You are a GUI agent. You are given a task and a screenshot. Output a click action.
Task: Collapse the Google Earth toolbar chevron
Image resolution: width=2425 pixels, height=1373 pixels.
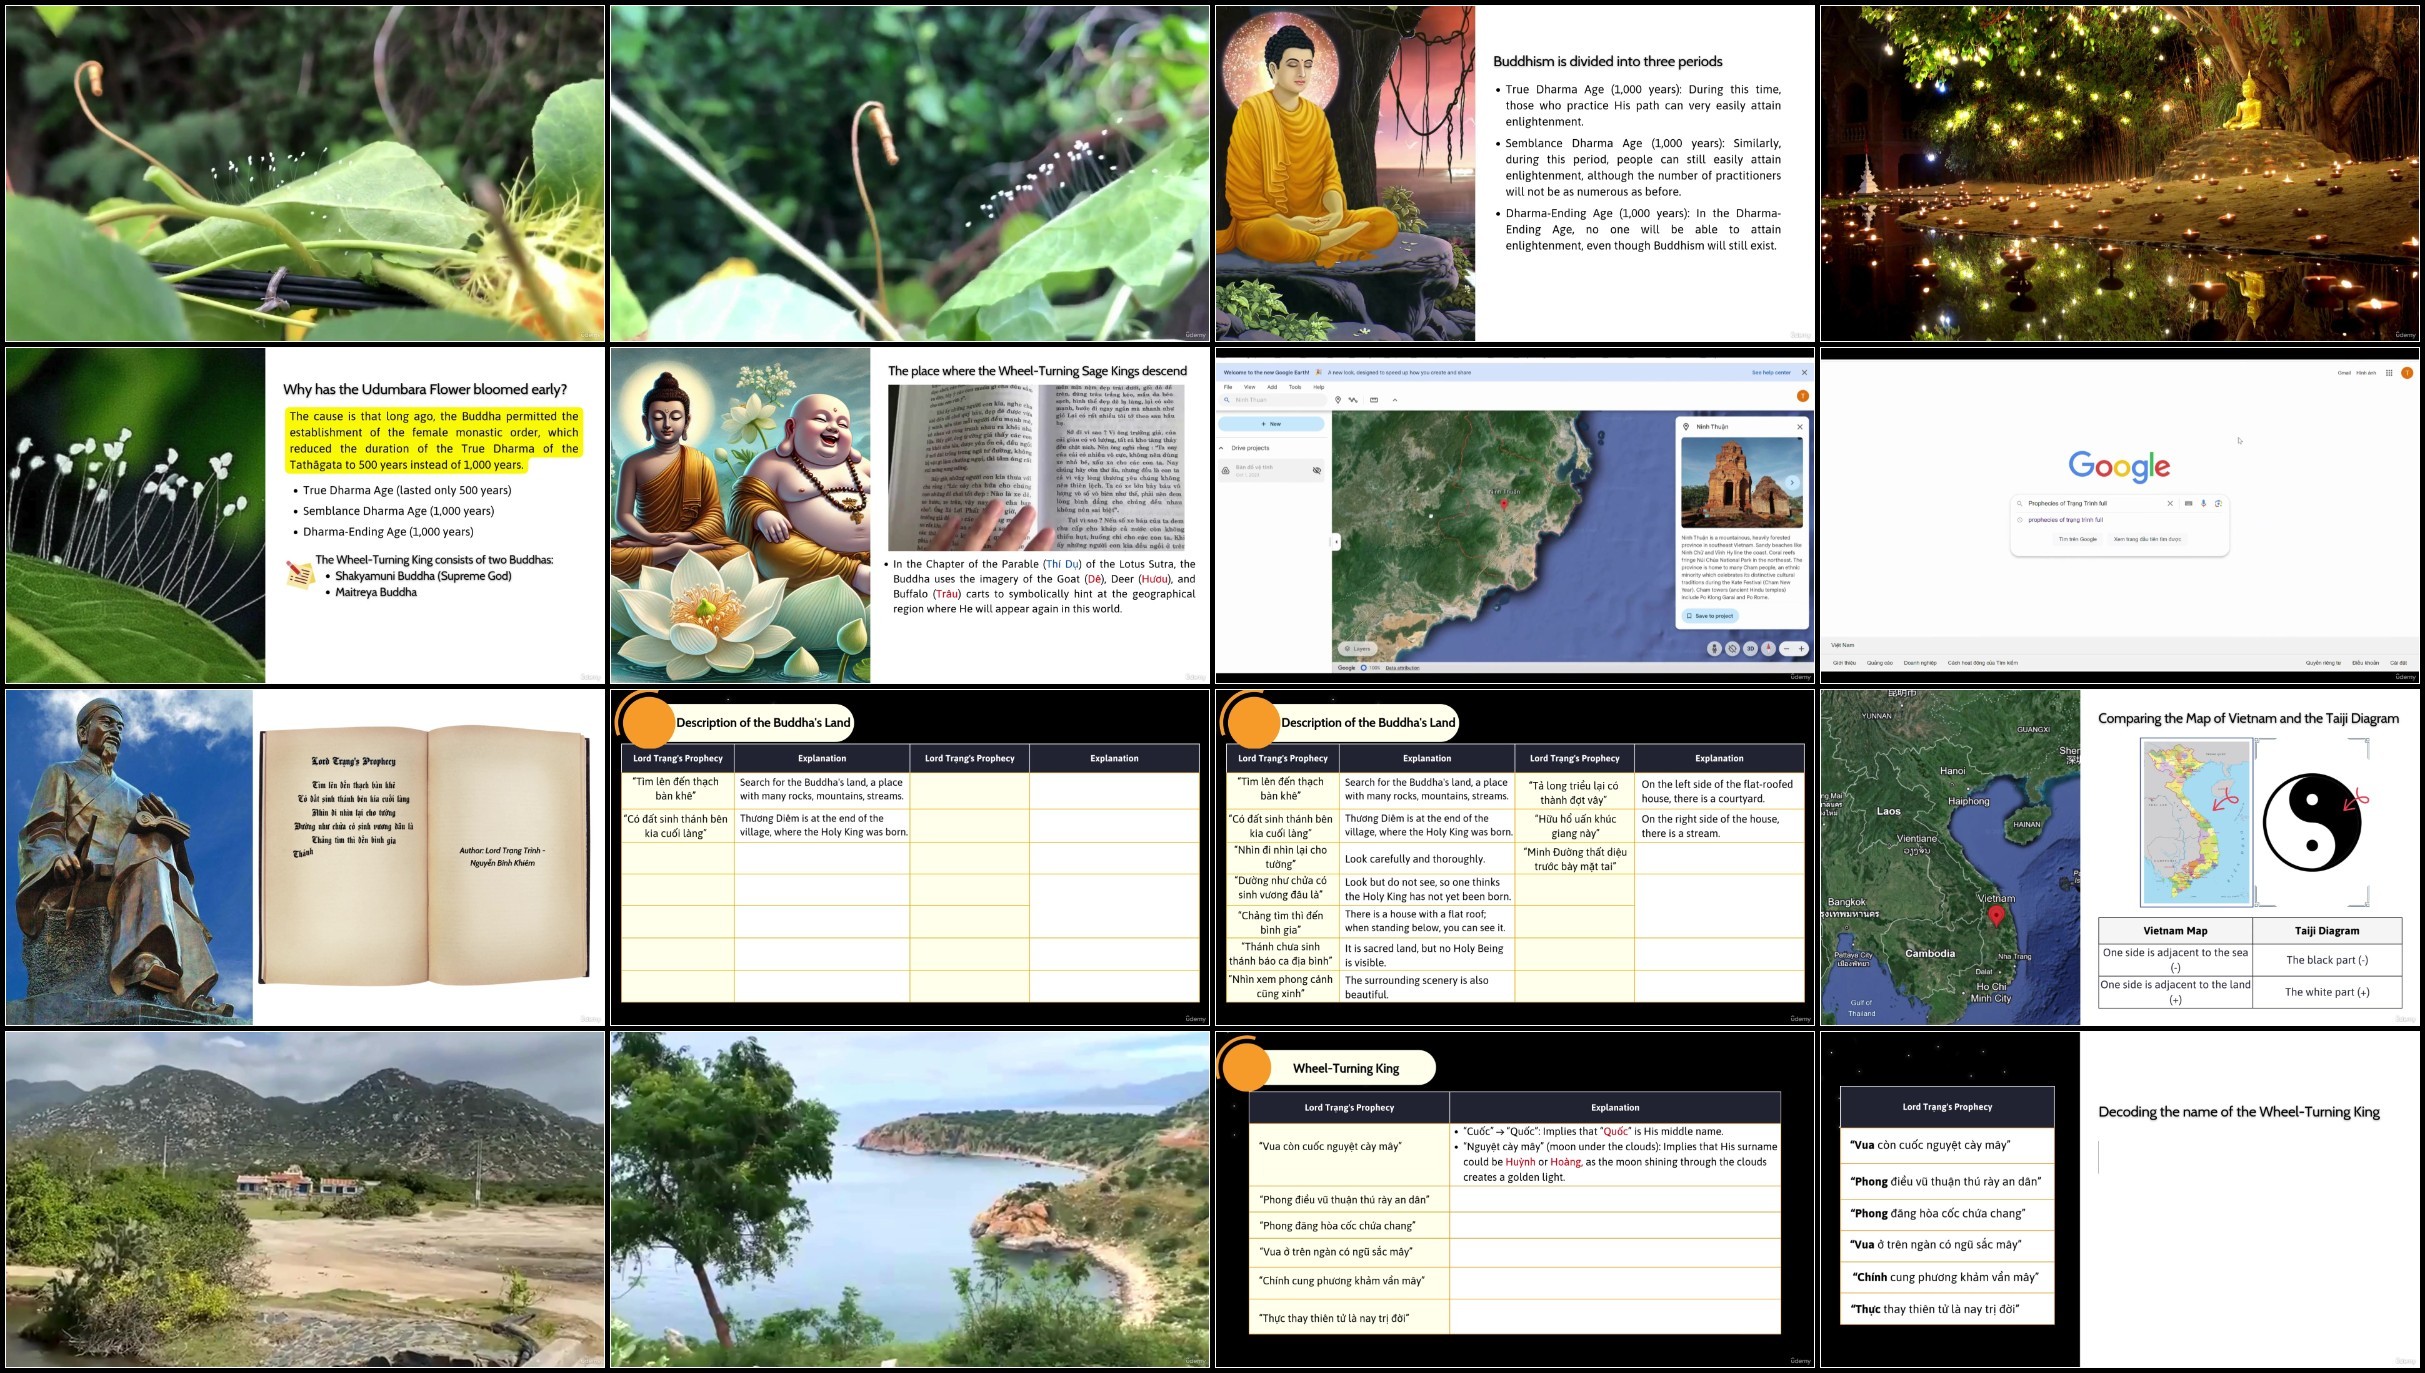[x=1395, y=400]
